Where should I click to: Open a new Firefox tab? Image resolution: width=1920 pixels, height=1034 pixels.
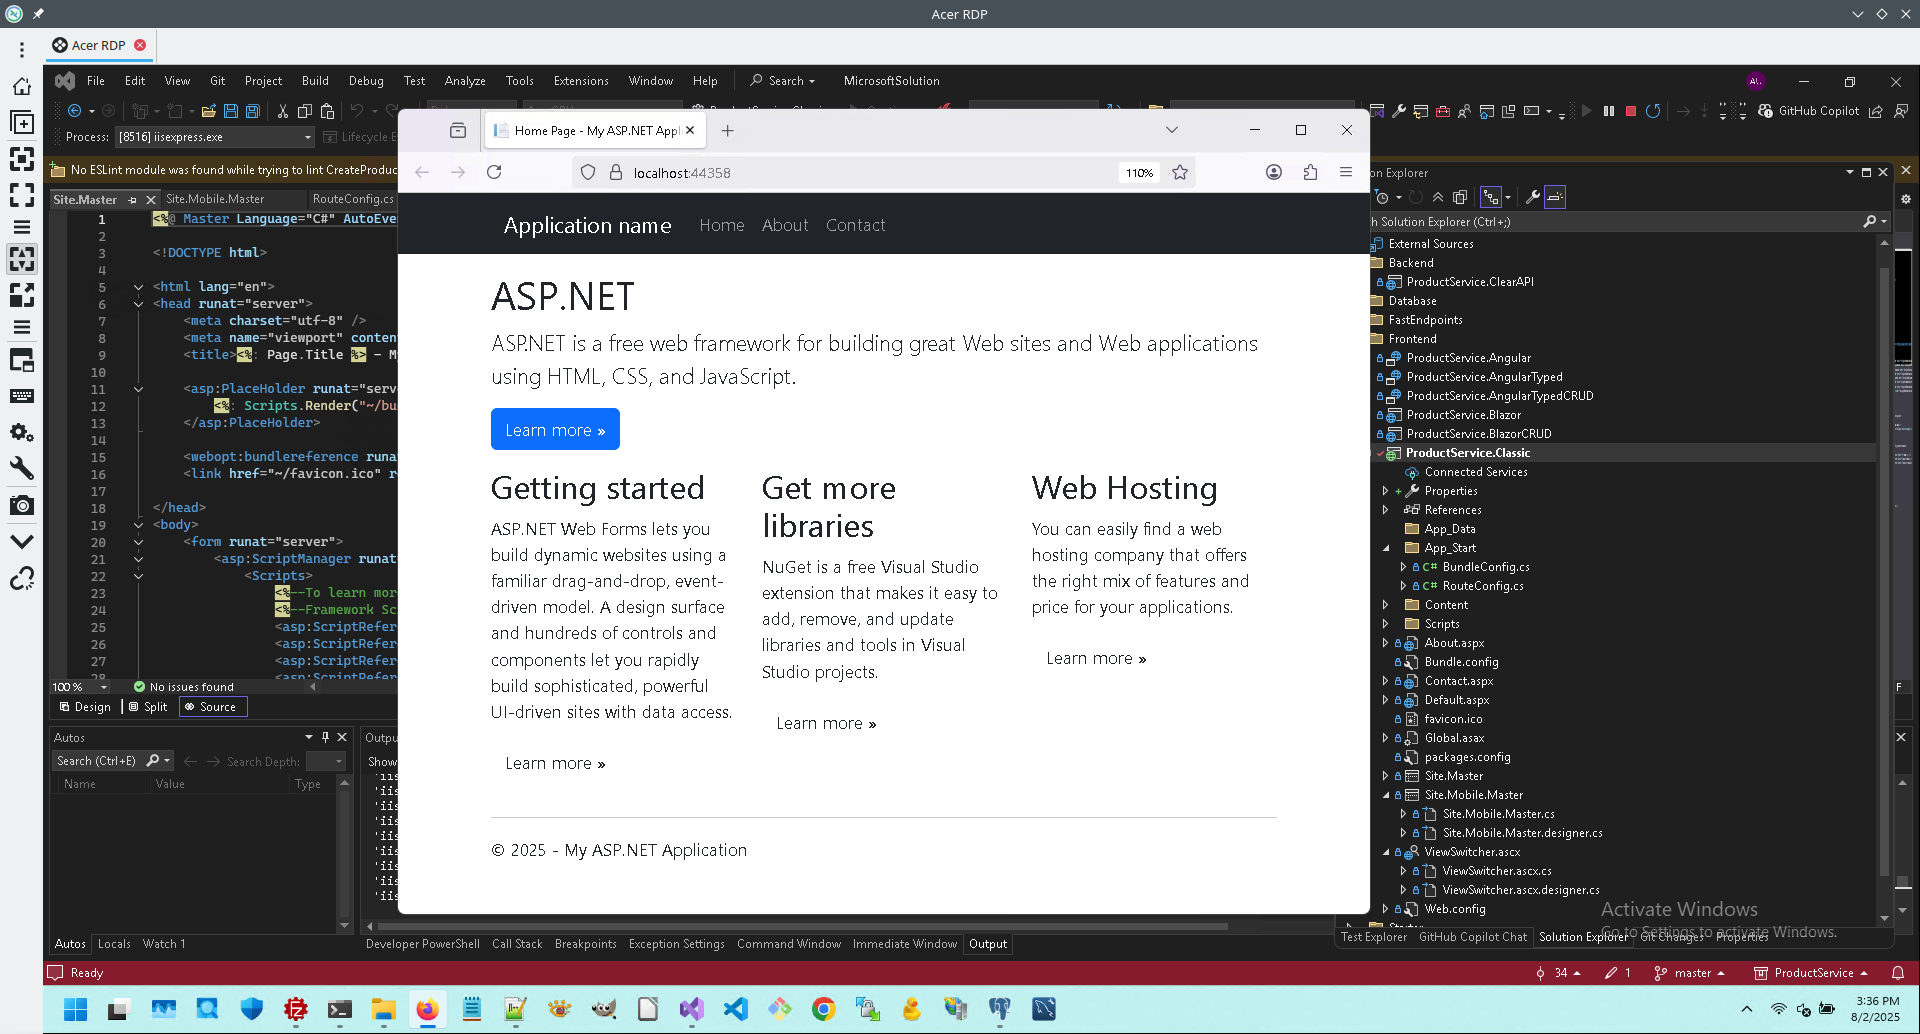click(728, 130)
